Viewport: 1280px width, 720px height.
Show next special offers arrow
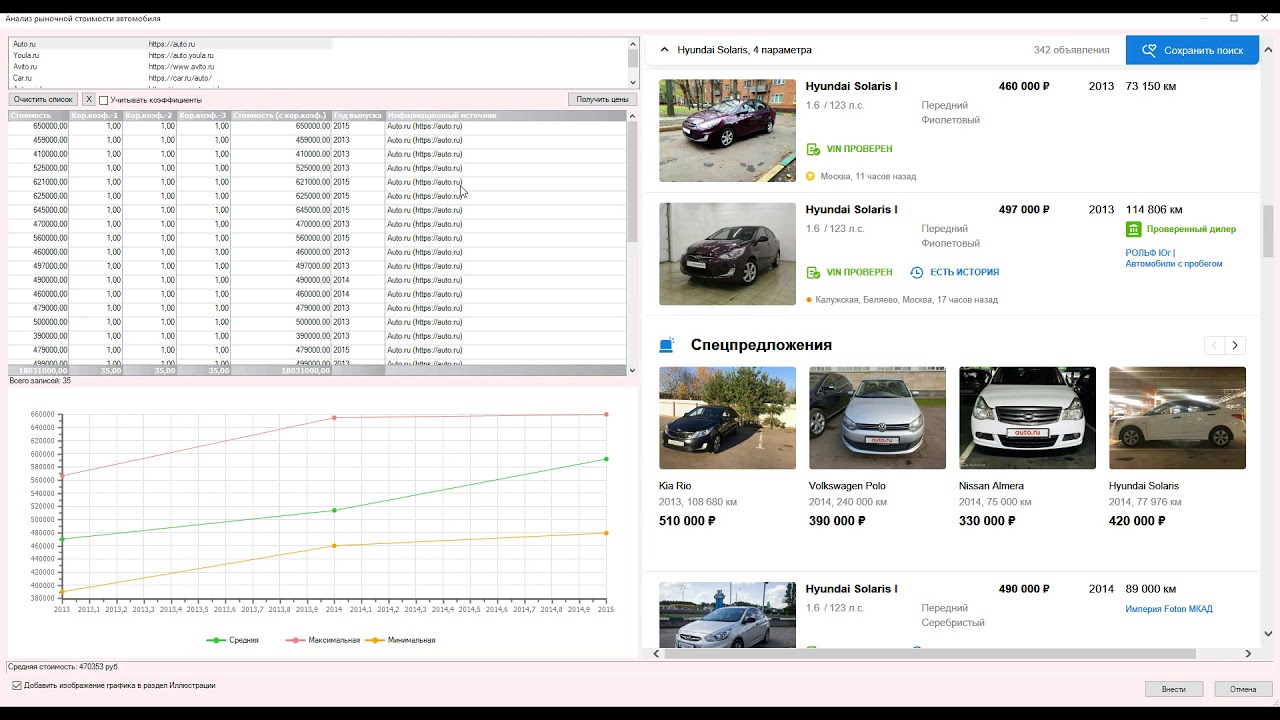[x=1235, y=345]
